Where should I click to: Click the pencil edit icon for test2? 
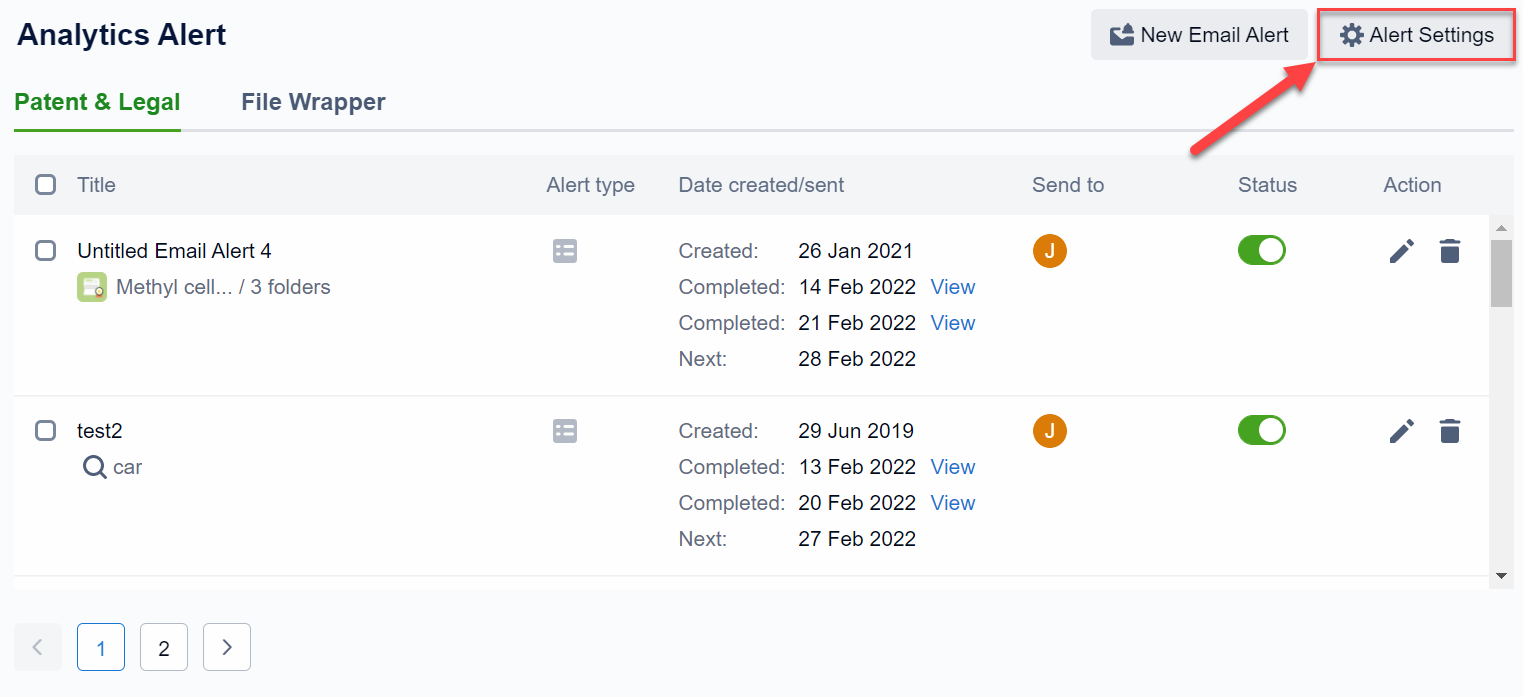coord(1402,431)
